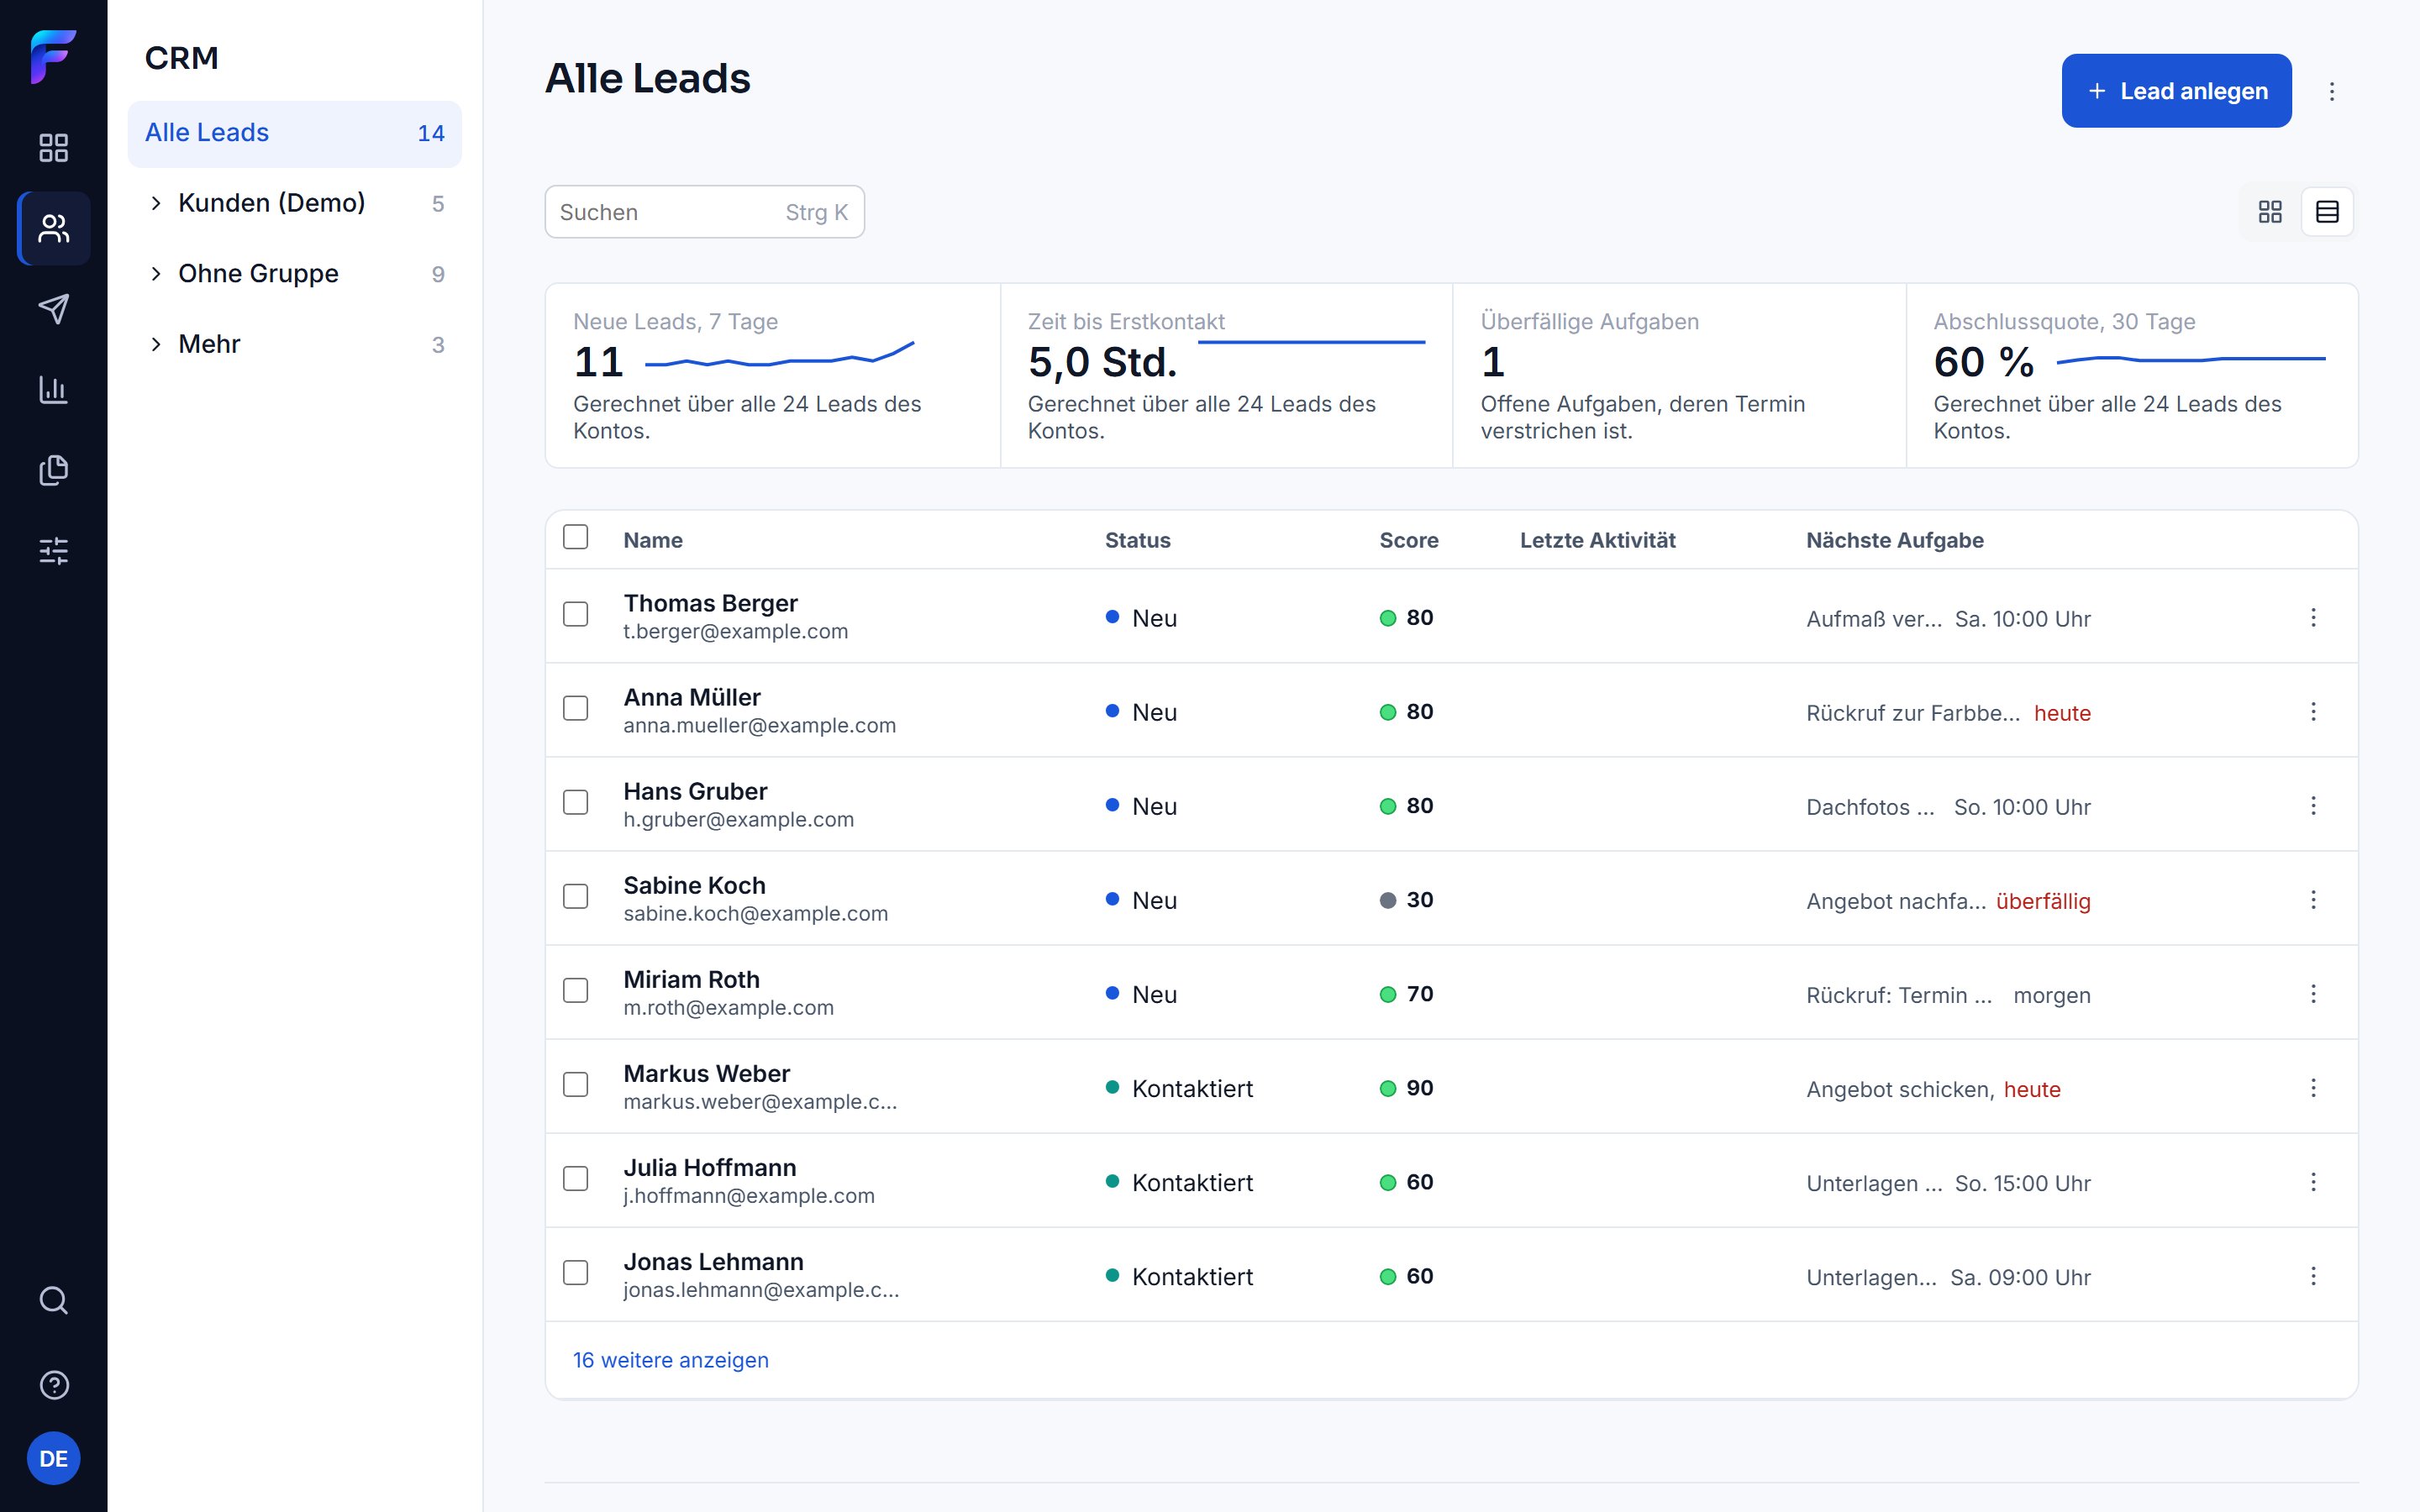Open the sliders settings icon in sidebar
Viewport: 2420px width, 1512px height.
click(53, 551)
